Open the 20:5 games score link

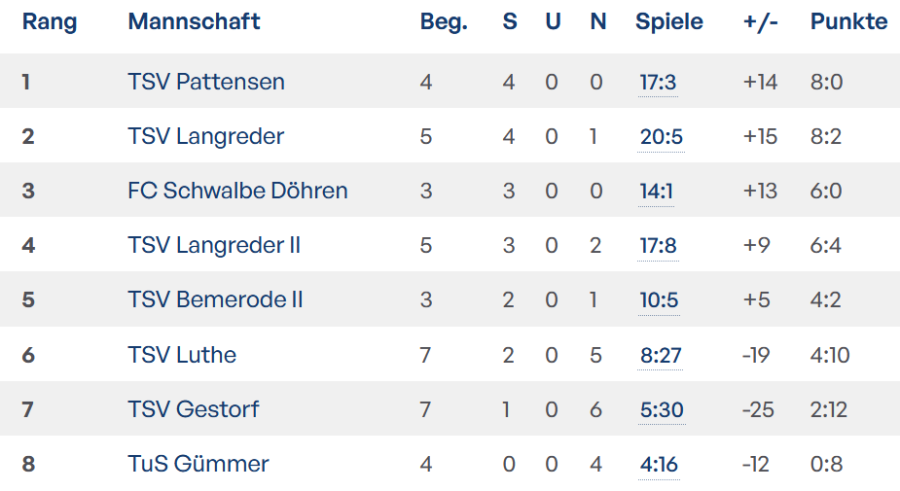[661, 136]
